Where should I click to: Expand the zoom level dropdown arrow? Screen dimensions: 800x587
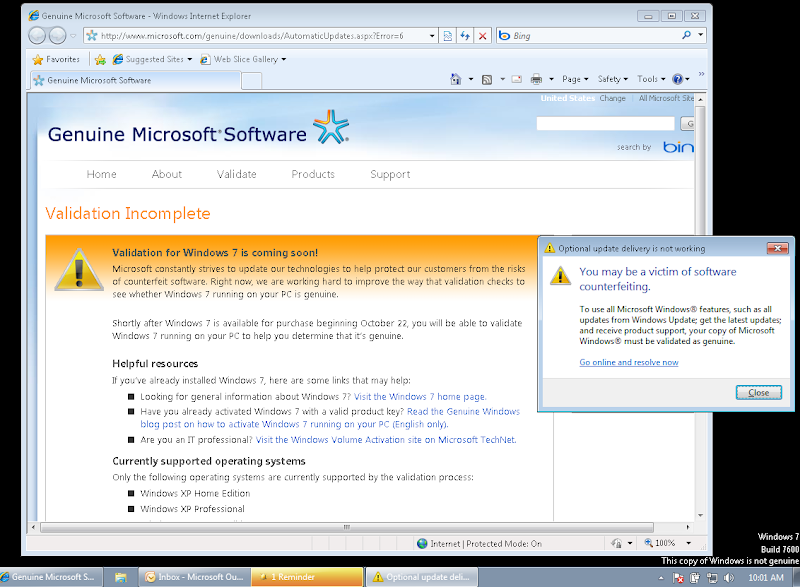pos(688,543)
